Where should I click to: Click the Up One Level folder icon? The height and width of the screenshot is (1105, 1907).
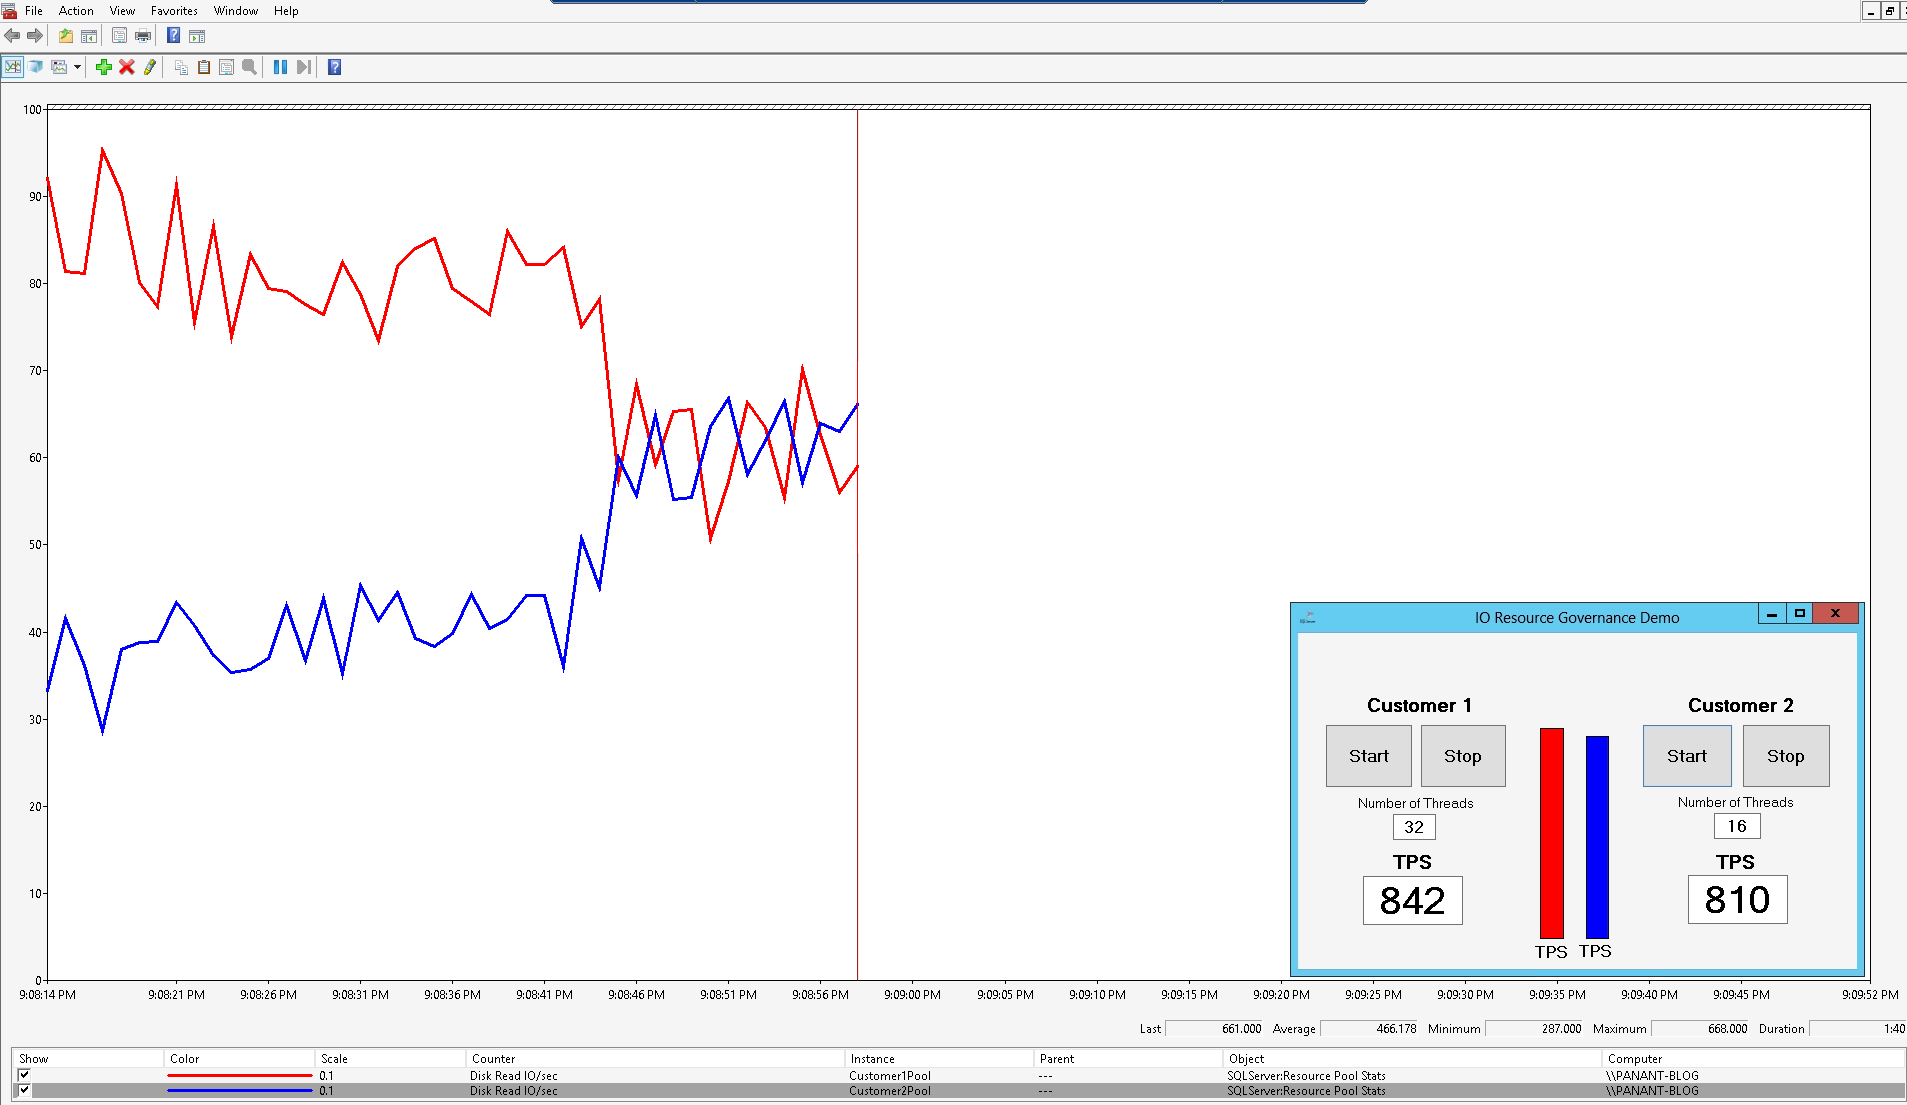tap(65, 36)
